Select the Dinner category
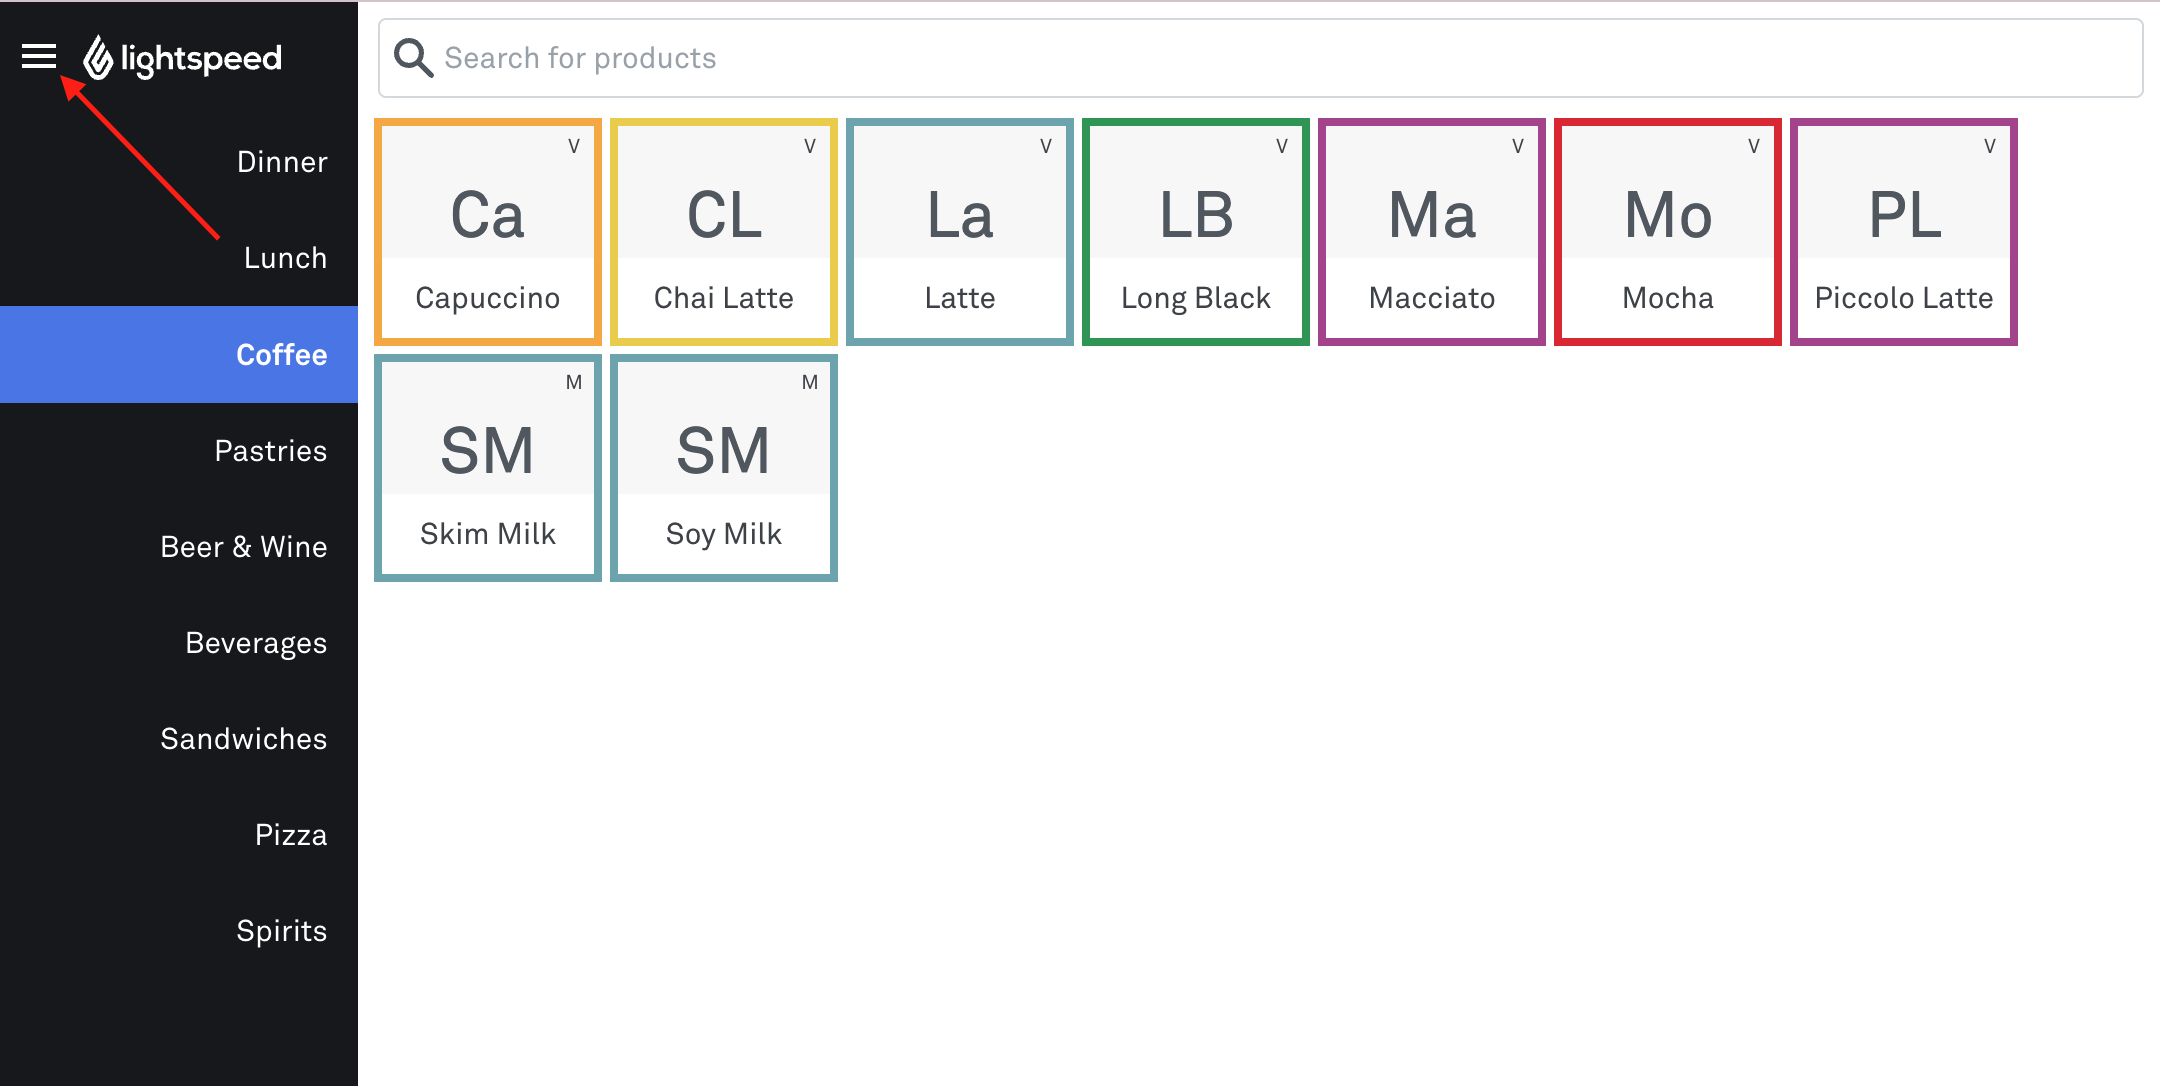 [x=282, y=162]
